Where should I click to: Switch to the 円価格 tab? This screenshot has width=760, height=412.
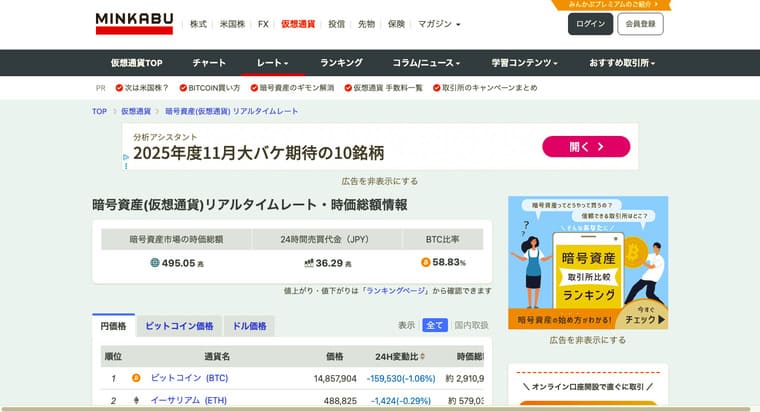(113, 326)
